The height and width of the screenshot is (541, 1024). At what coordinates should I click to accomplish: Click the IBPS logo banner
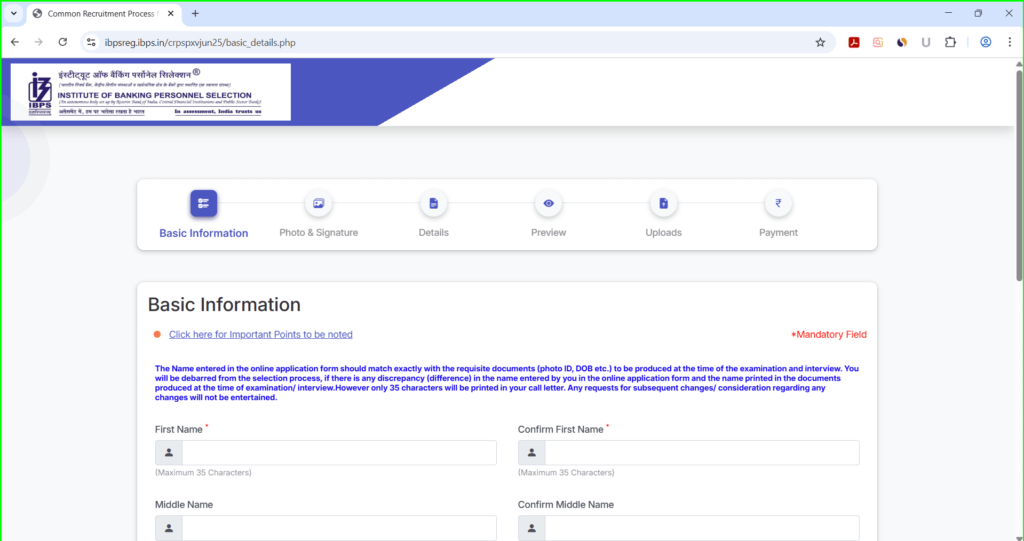click(x=151, y=92)
